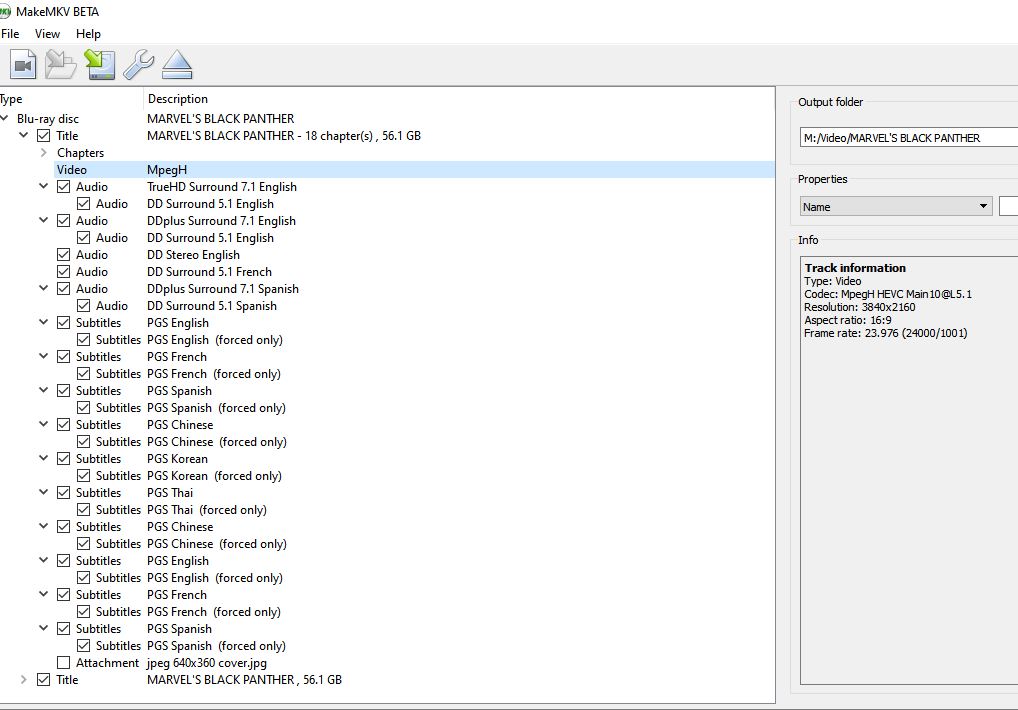Uncheck DDplus Surround 7.1 English audio checkbox
The width and height of the screenshot is (1018, 710).
pyautogui.click(x=64, y=221)
